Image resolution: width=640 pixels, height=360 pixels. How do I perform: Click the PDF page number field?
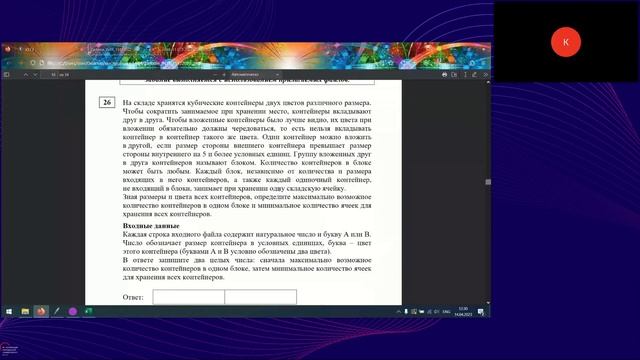click(x=50, y=75)
